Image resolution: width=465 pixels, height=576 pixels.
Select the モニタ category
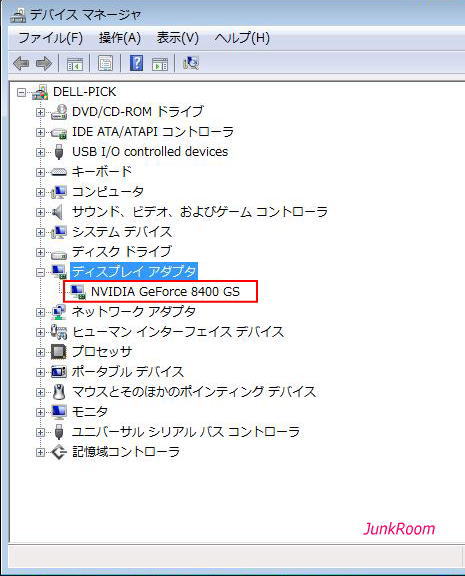click(90, 412)
